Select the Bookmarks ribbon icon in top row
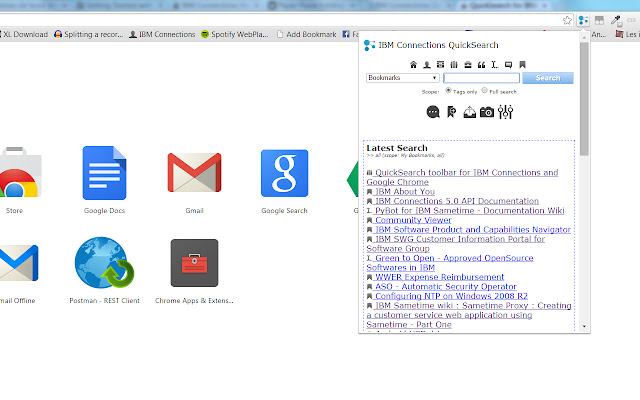 coord(522,64)
